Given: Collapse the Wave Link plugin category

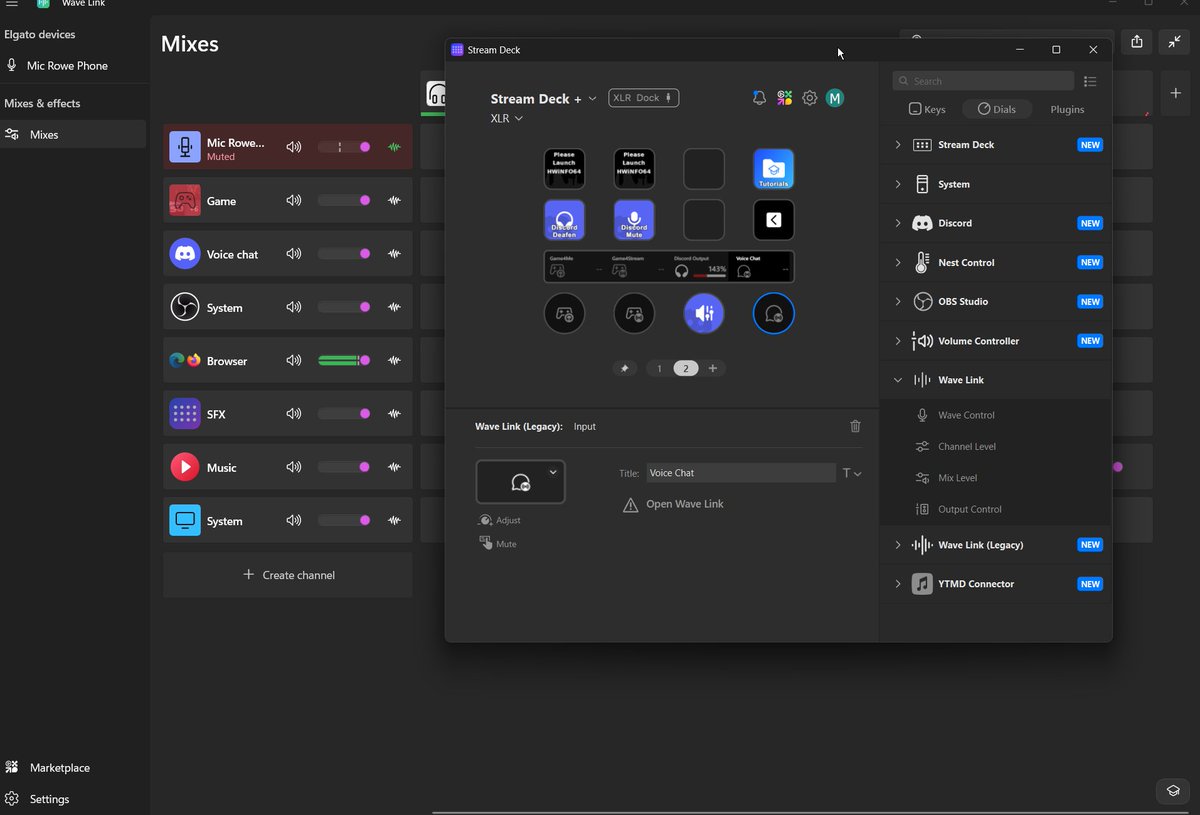Looking at the screenshot, I should coord(897,380).
